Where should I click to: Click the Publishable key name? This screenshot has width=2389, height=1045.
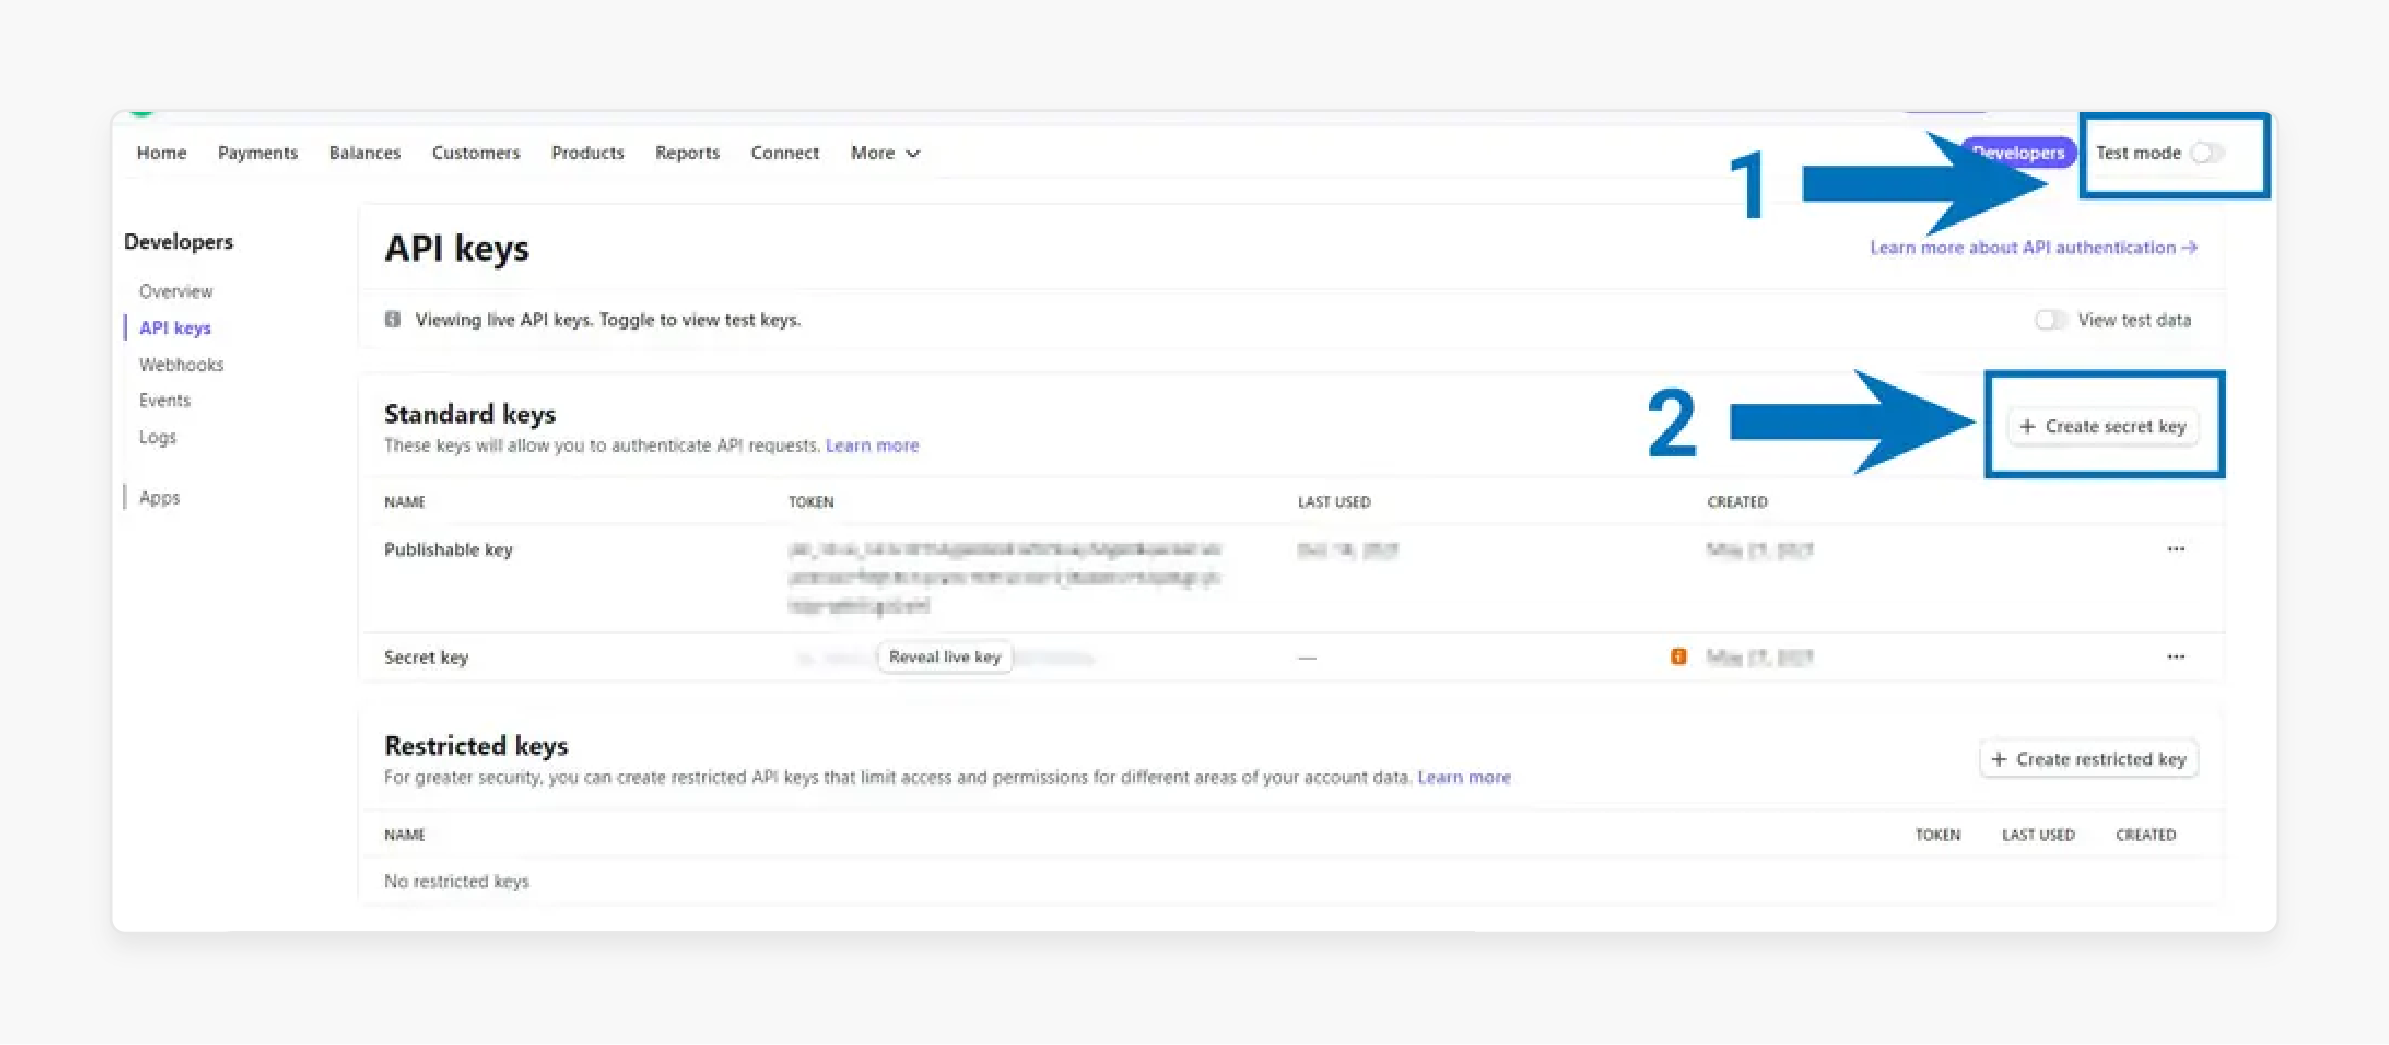[x=448, y=550]
